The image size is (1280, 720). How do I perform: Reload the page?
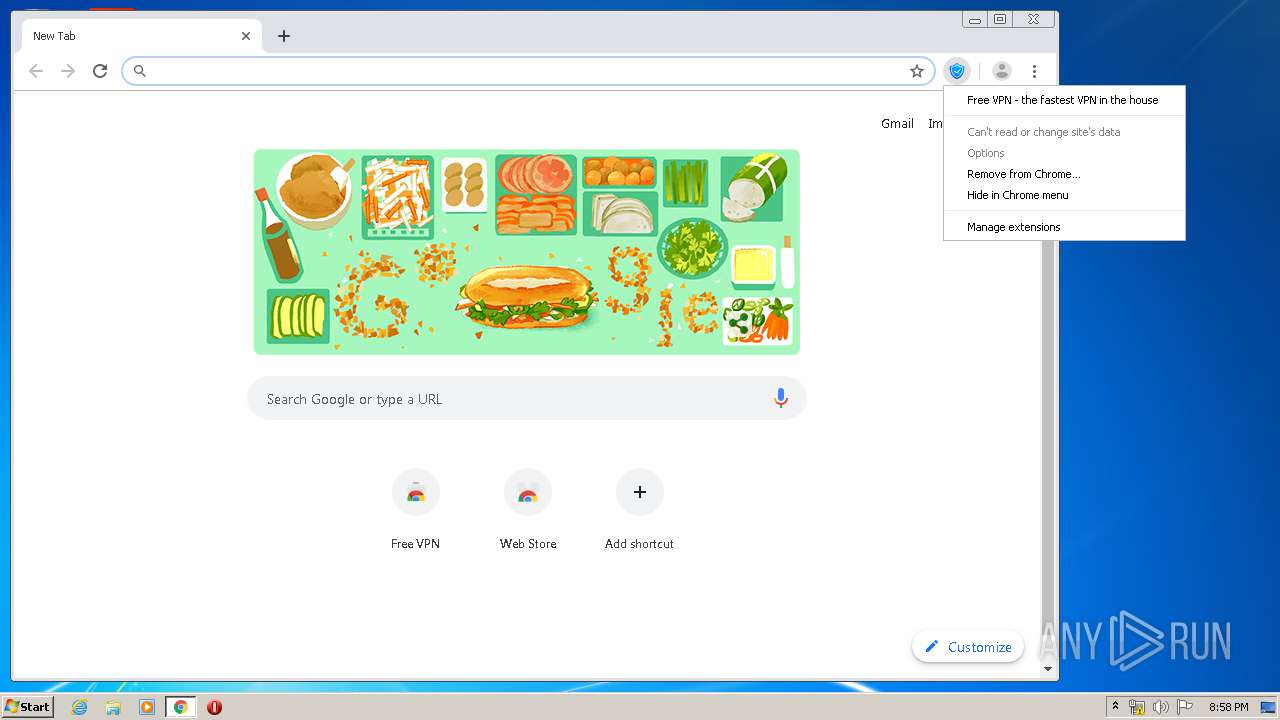click(100, 71)
